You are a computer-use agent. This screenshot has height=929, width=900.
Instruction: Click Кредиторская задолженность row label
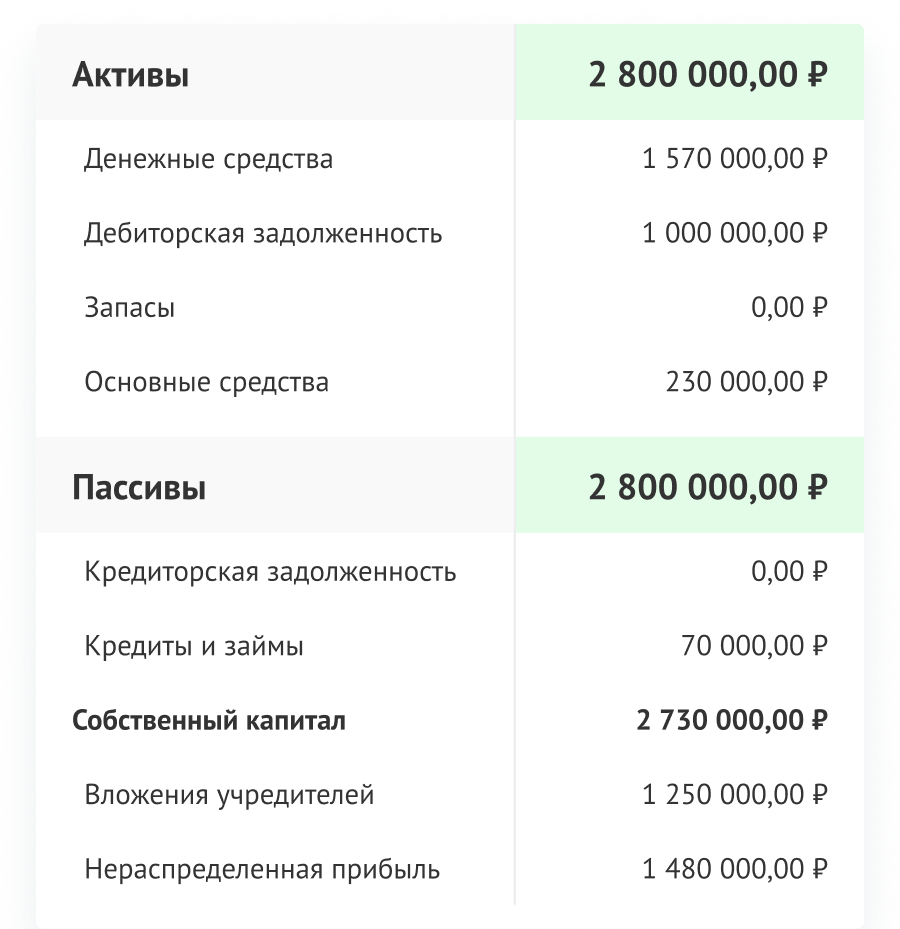pos(270,572)
